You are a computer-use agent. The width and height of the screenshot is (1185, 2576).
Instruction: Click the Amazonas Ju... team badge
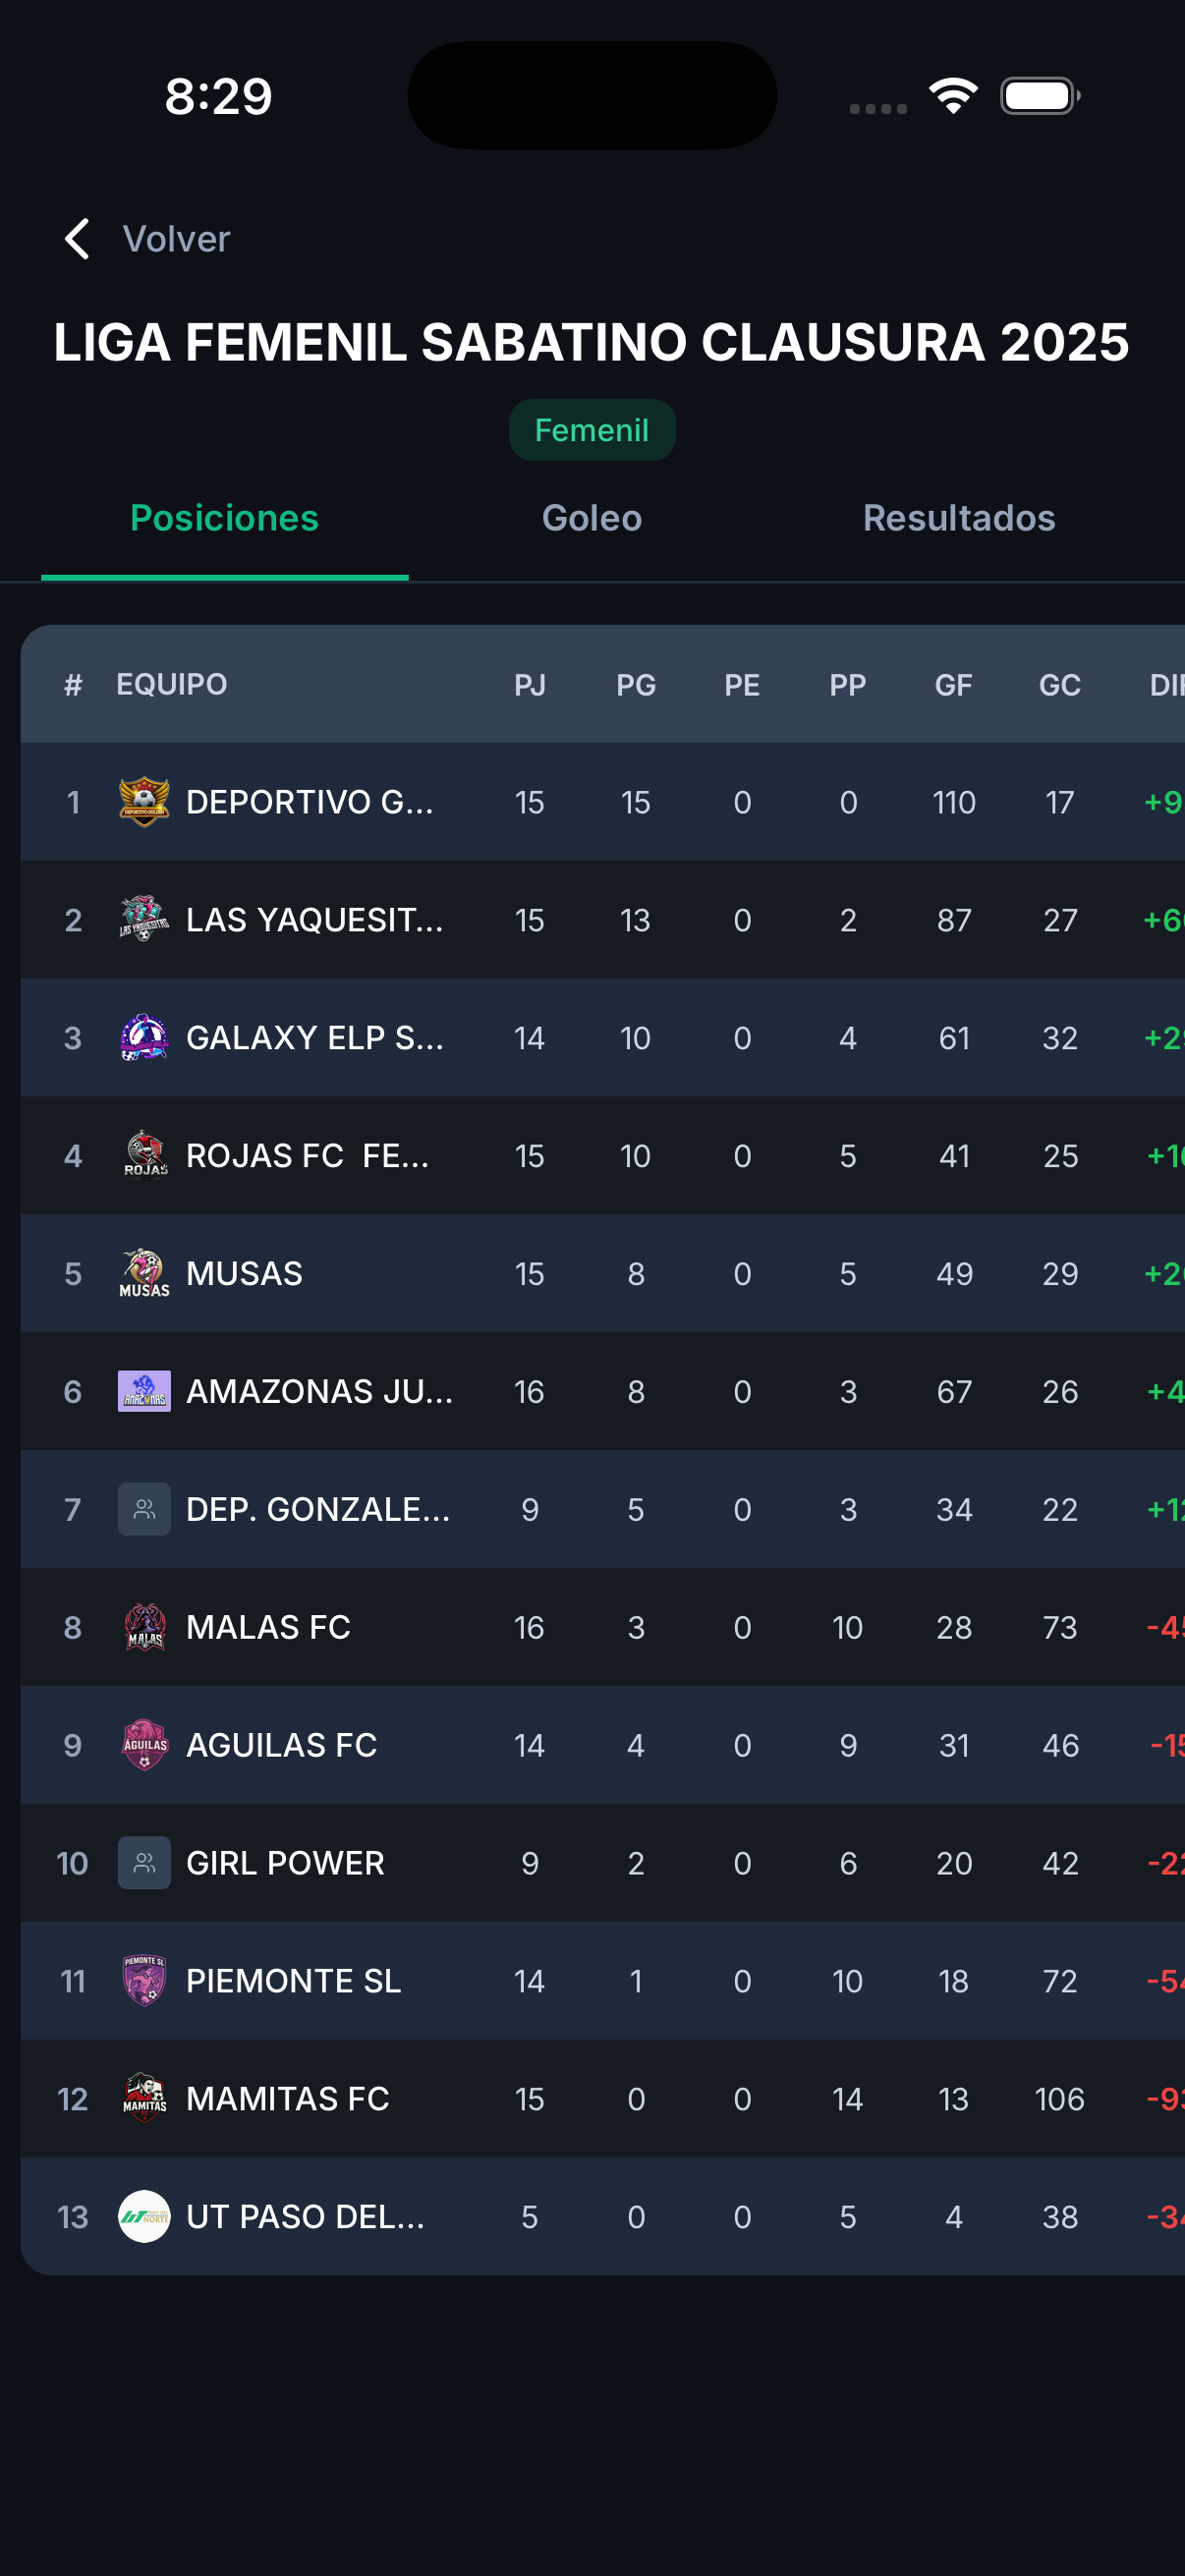click(x=144, y=1391)
